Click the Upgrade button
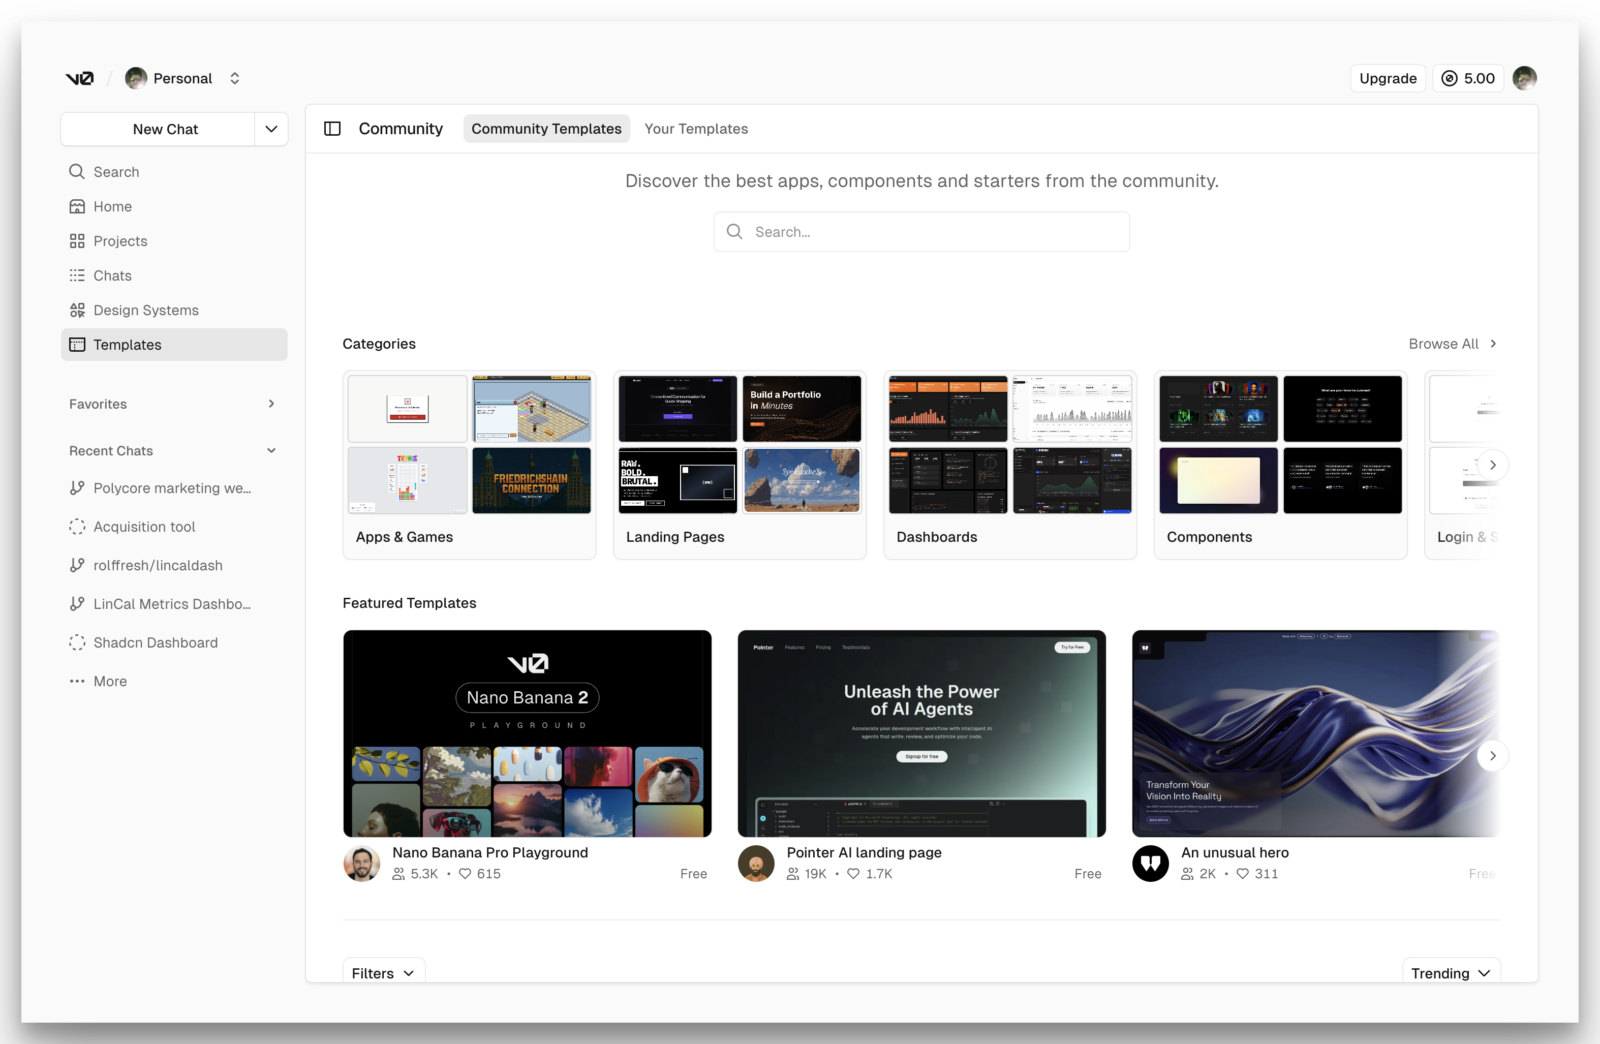Image resolution: width=1600 pixels, height=1044 pixels. (x=1387, y=78)
